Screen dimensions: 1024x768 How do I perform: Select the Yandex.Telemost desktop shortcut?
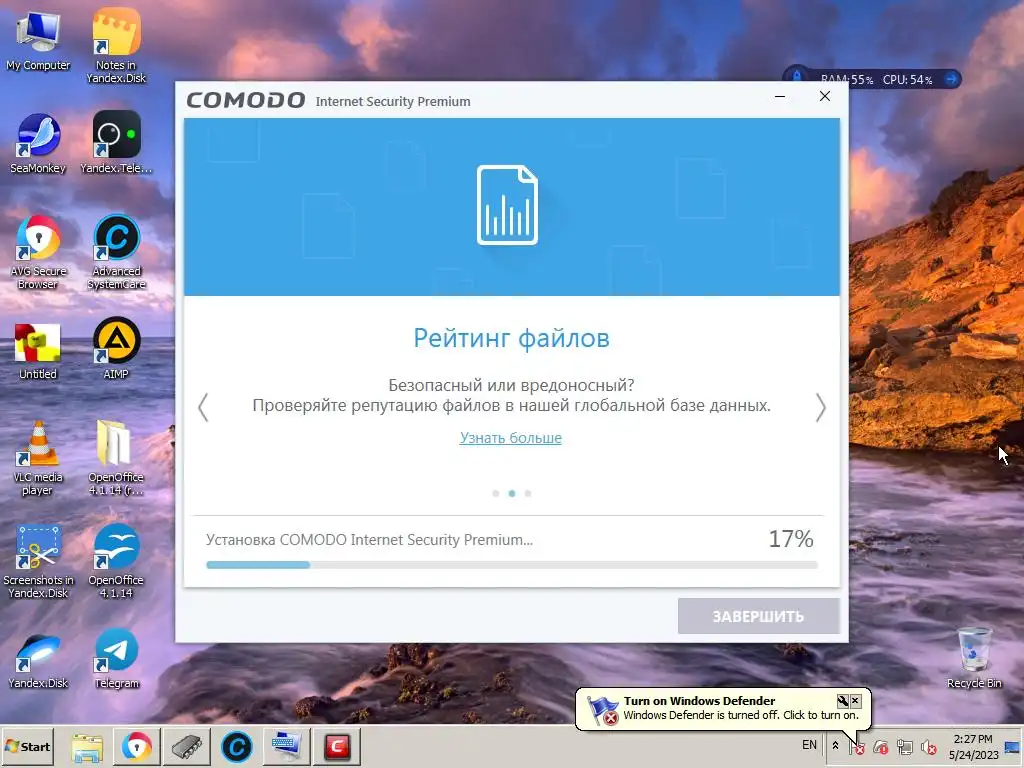(x=116, y=144)
